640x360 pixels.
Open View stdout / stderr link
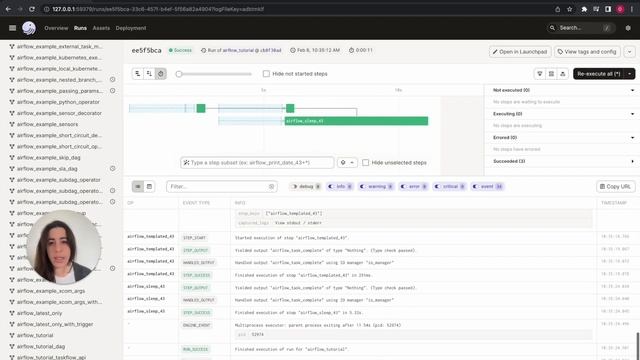pos(298,223)
